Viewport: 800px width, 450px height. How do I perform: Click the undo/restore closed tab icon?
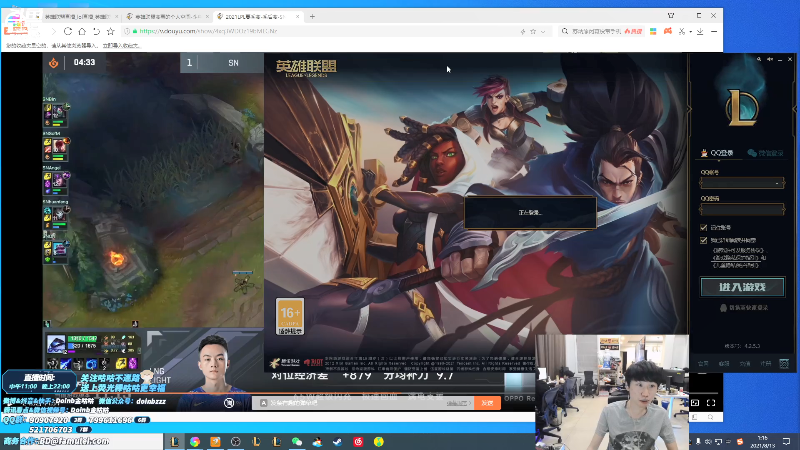[96, 31]
